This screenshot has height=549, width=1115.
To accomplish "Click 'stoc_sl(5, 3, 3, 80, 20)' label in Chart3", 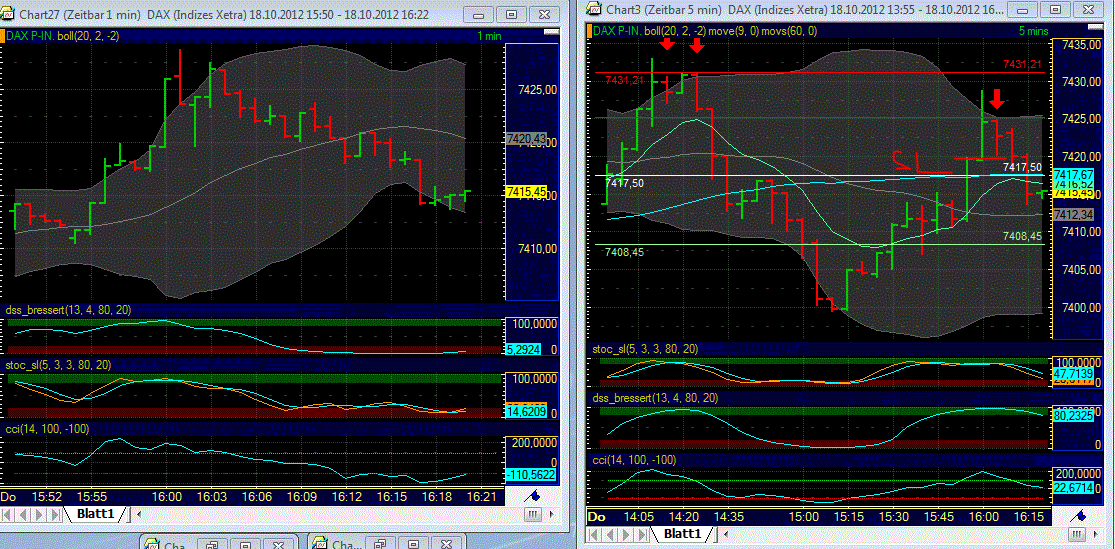I will click(x=645, y=348).
